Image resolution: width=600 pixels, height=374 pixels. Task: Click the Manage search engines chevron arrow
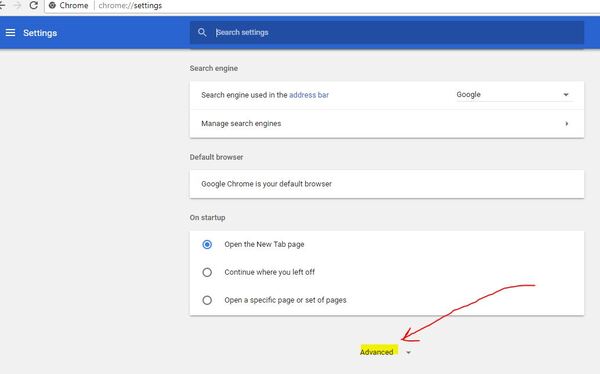(567, 124)
